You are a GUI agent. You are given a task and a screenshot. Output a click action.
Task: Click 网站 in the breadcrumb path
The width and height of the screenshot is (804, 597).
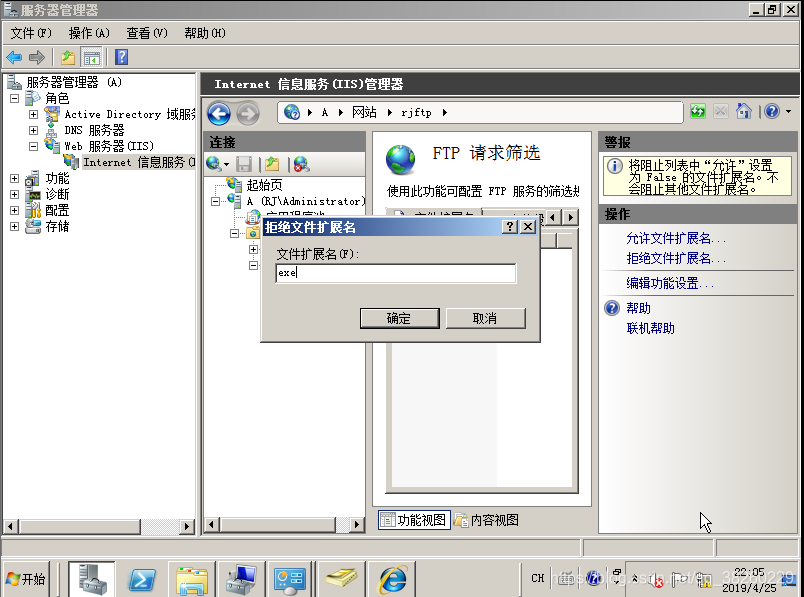pyautogui.click(x=364, y=112)
